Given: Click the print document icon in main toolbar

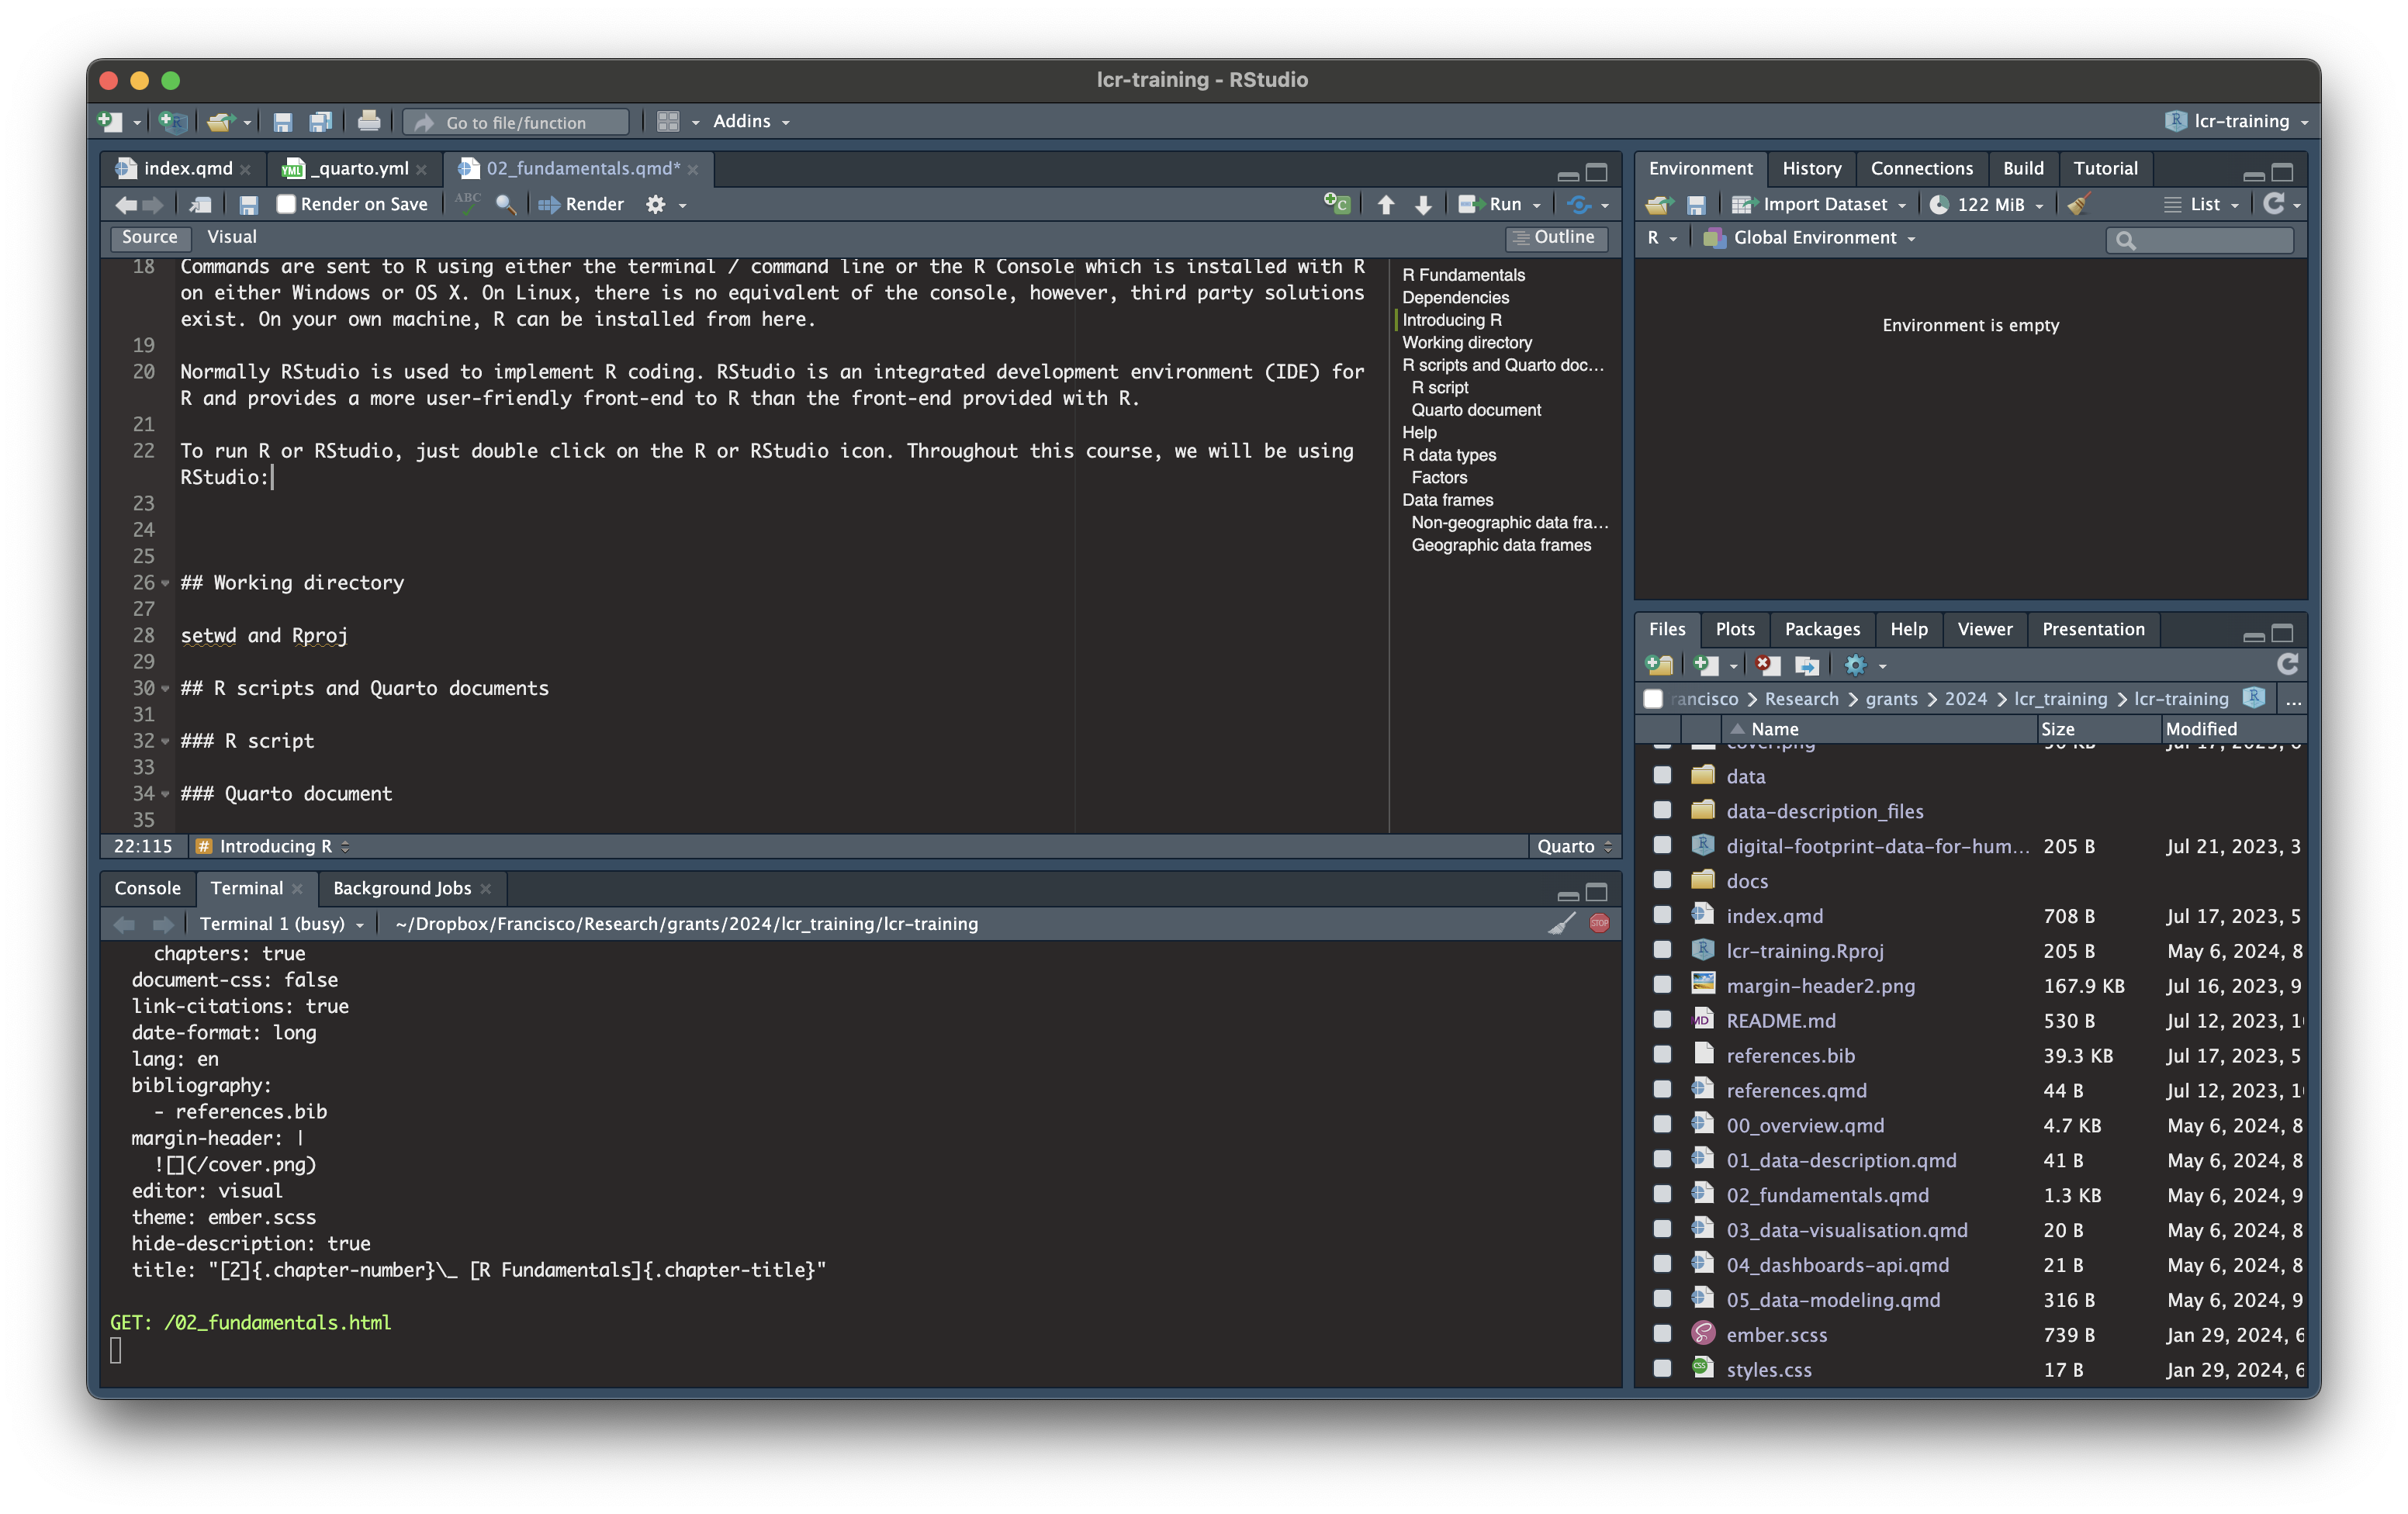Looking at the screenshot, I should click(x=368, y=122).
